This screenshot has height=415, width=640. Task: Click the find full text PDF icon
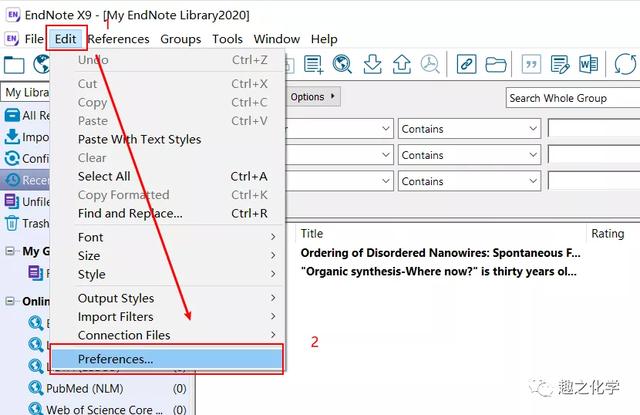pyautogui.click(x=430, y=64)
